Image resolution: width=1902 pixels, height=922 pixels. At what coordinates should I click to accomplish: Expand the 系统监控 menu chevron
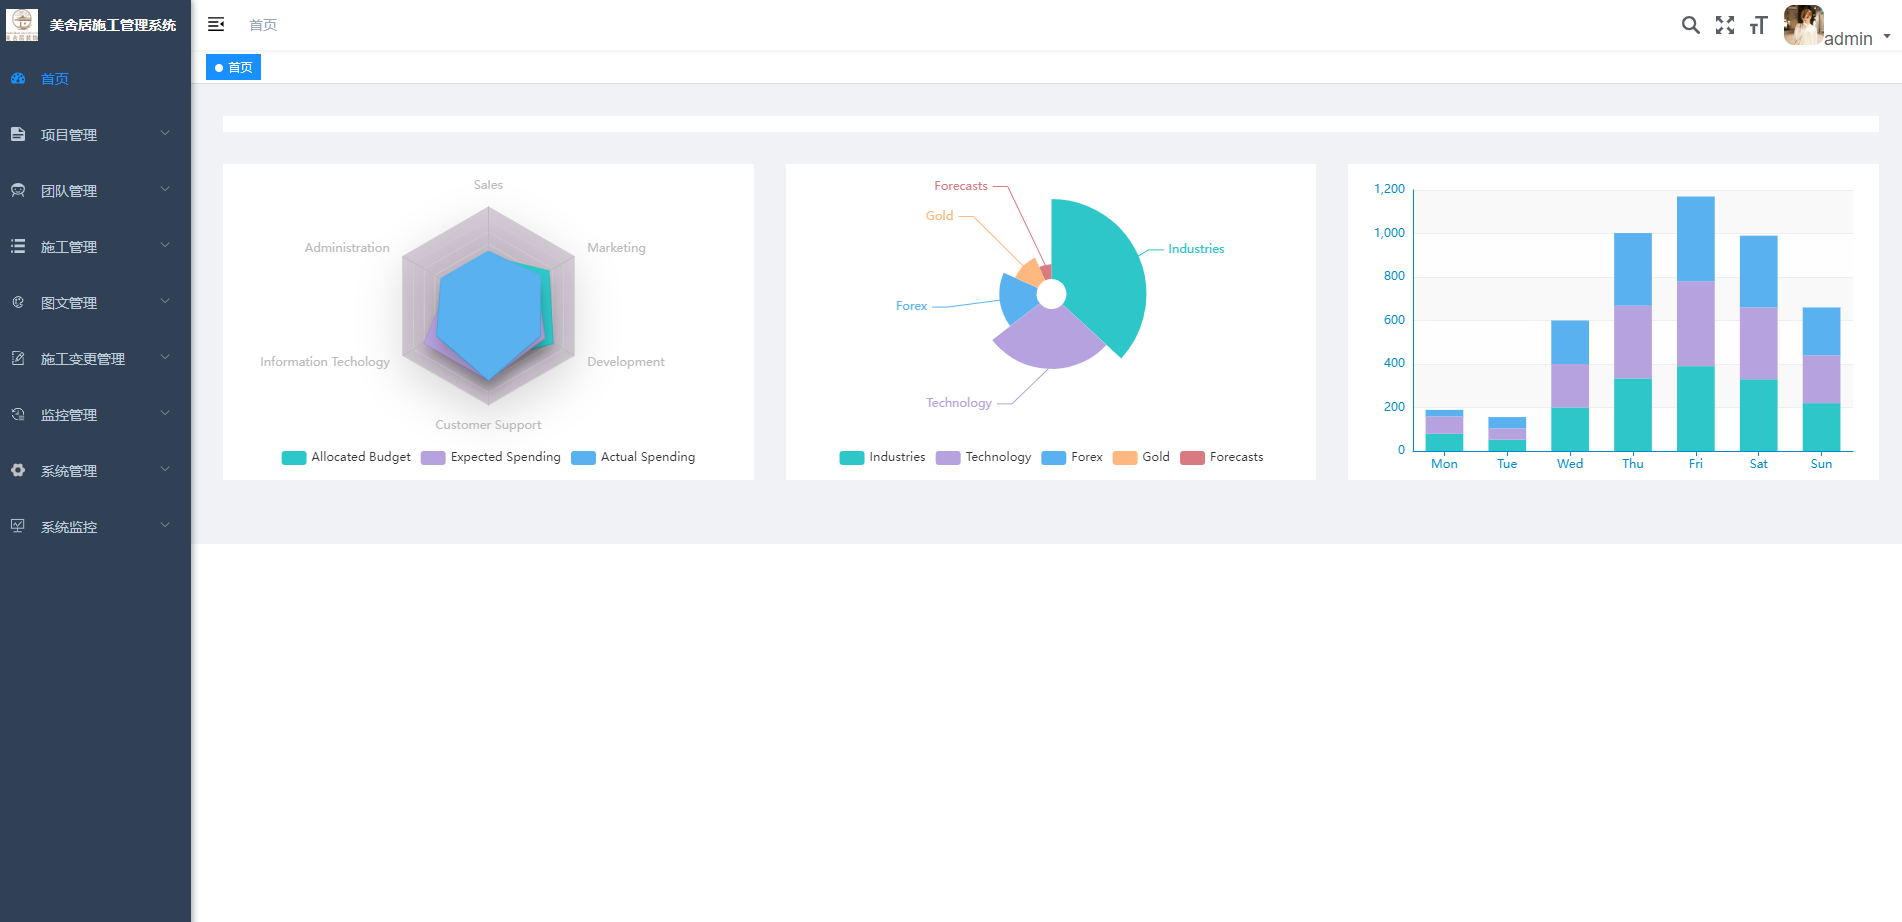(x=165, y=525)
